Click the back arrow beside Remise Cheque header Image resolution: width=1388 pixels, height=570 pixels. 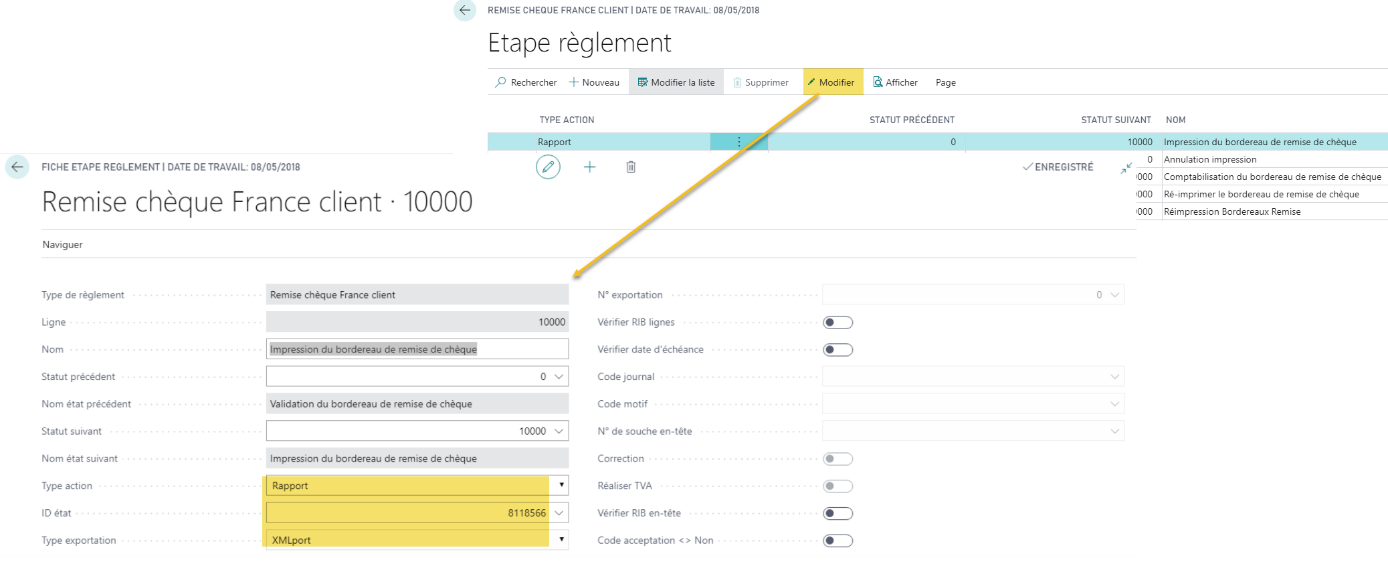point(464,10)
